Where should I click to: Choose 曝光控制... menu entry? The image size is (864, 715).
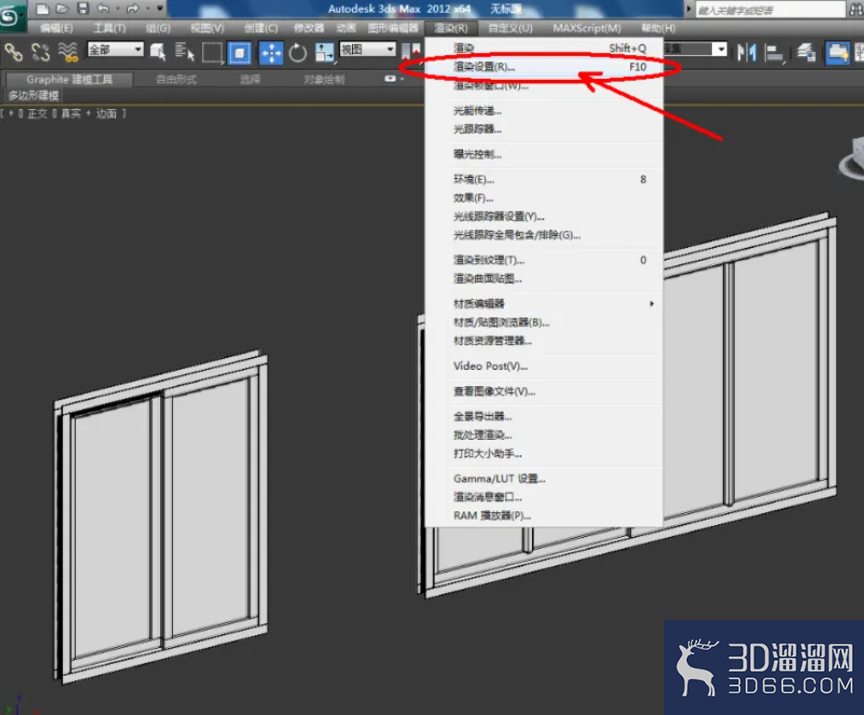(544, 154)
